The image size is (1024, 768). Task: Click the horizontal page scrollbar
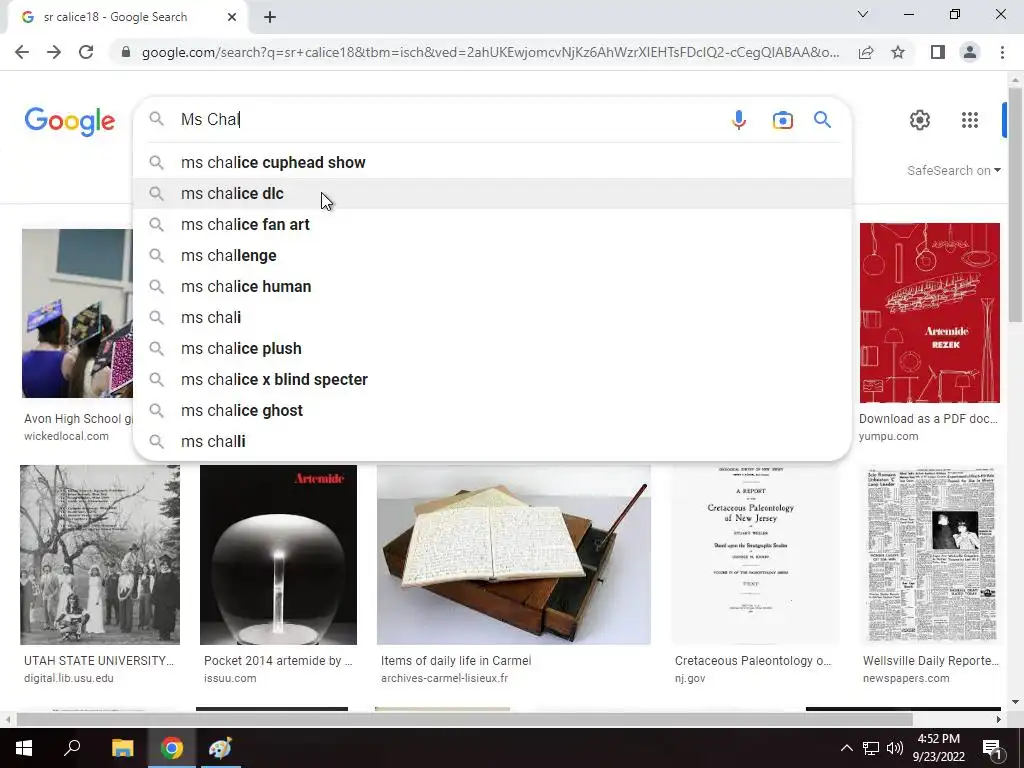[464, 719]
